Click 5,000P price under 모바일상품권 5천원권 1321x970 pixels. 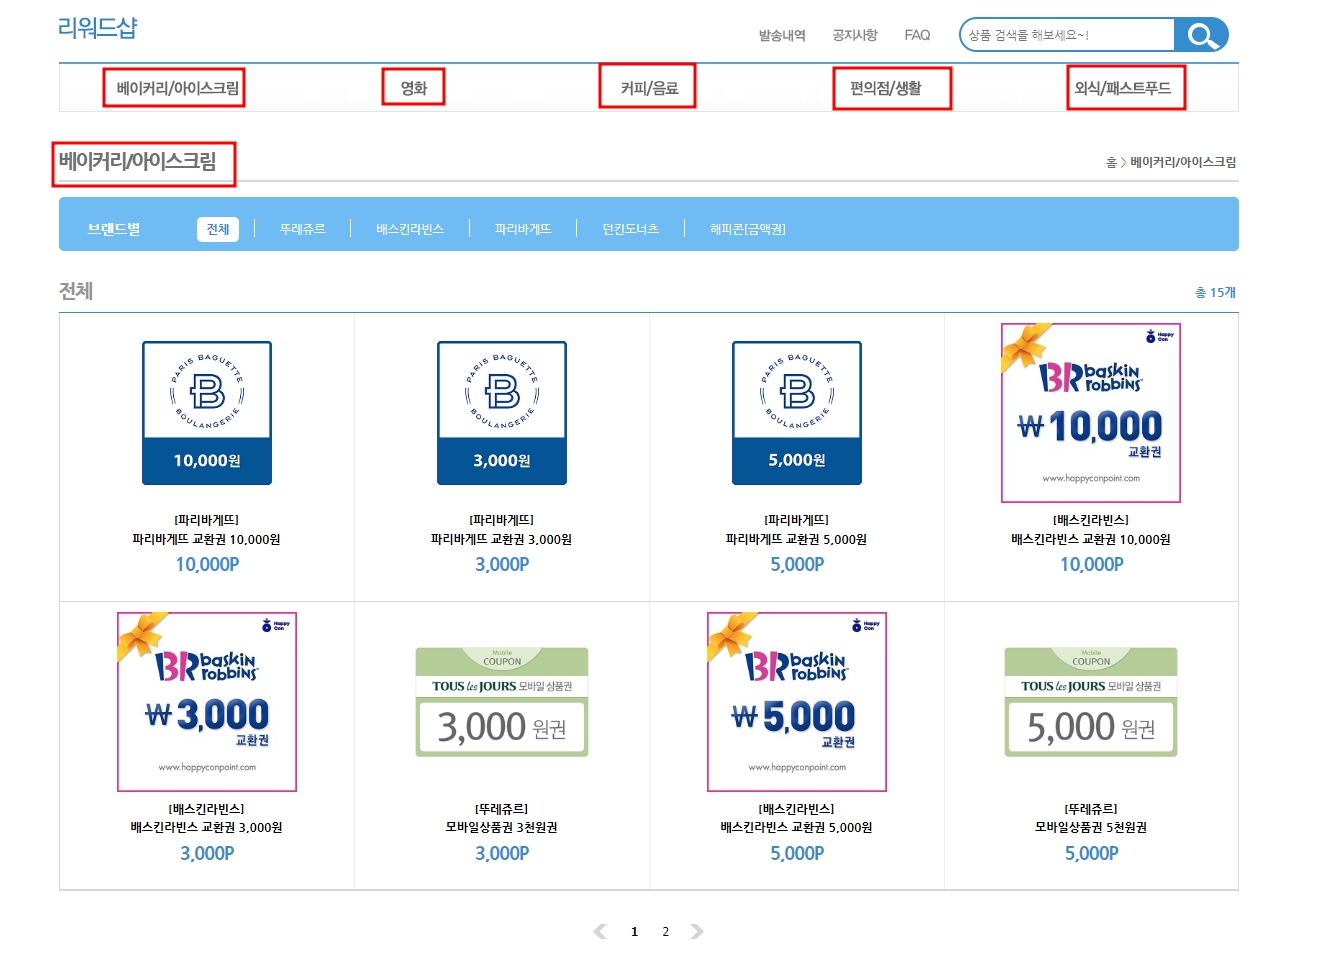pos(1091,853)
